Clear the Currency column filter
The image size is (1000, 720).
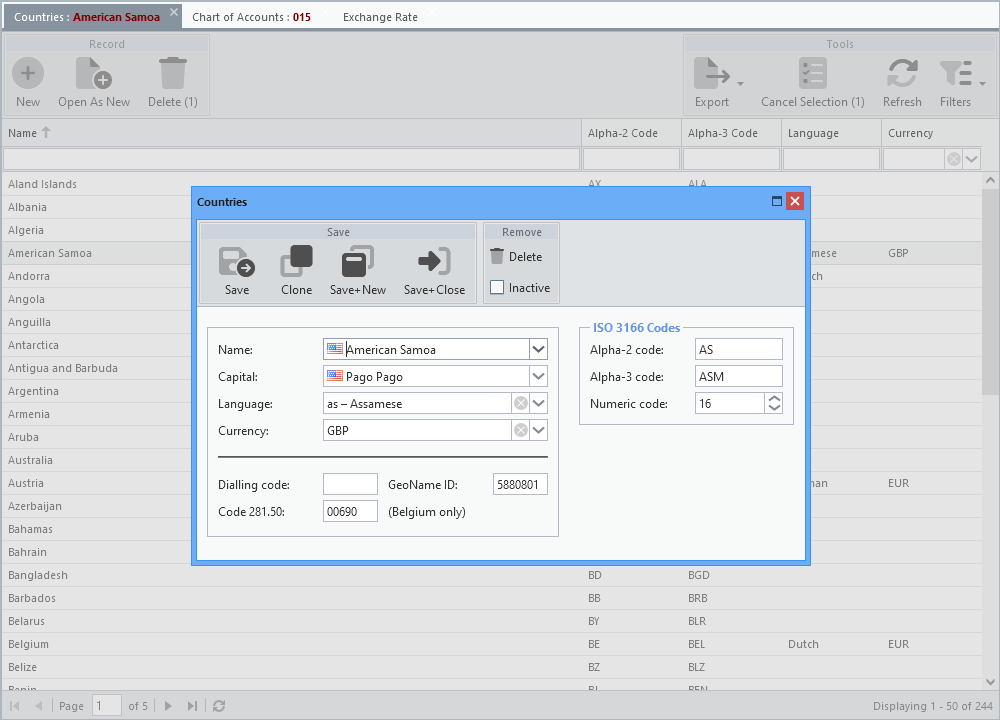(953, 159)
